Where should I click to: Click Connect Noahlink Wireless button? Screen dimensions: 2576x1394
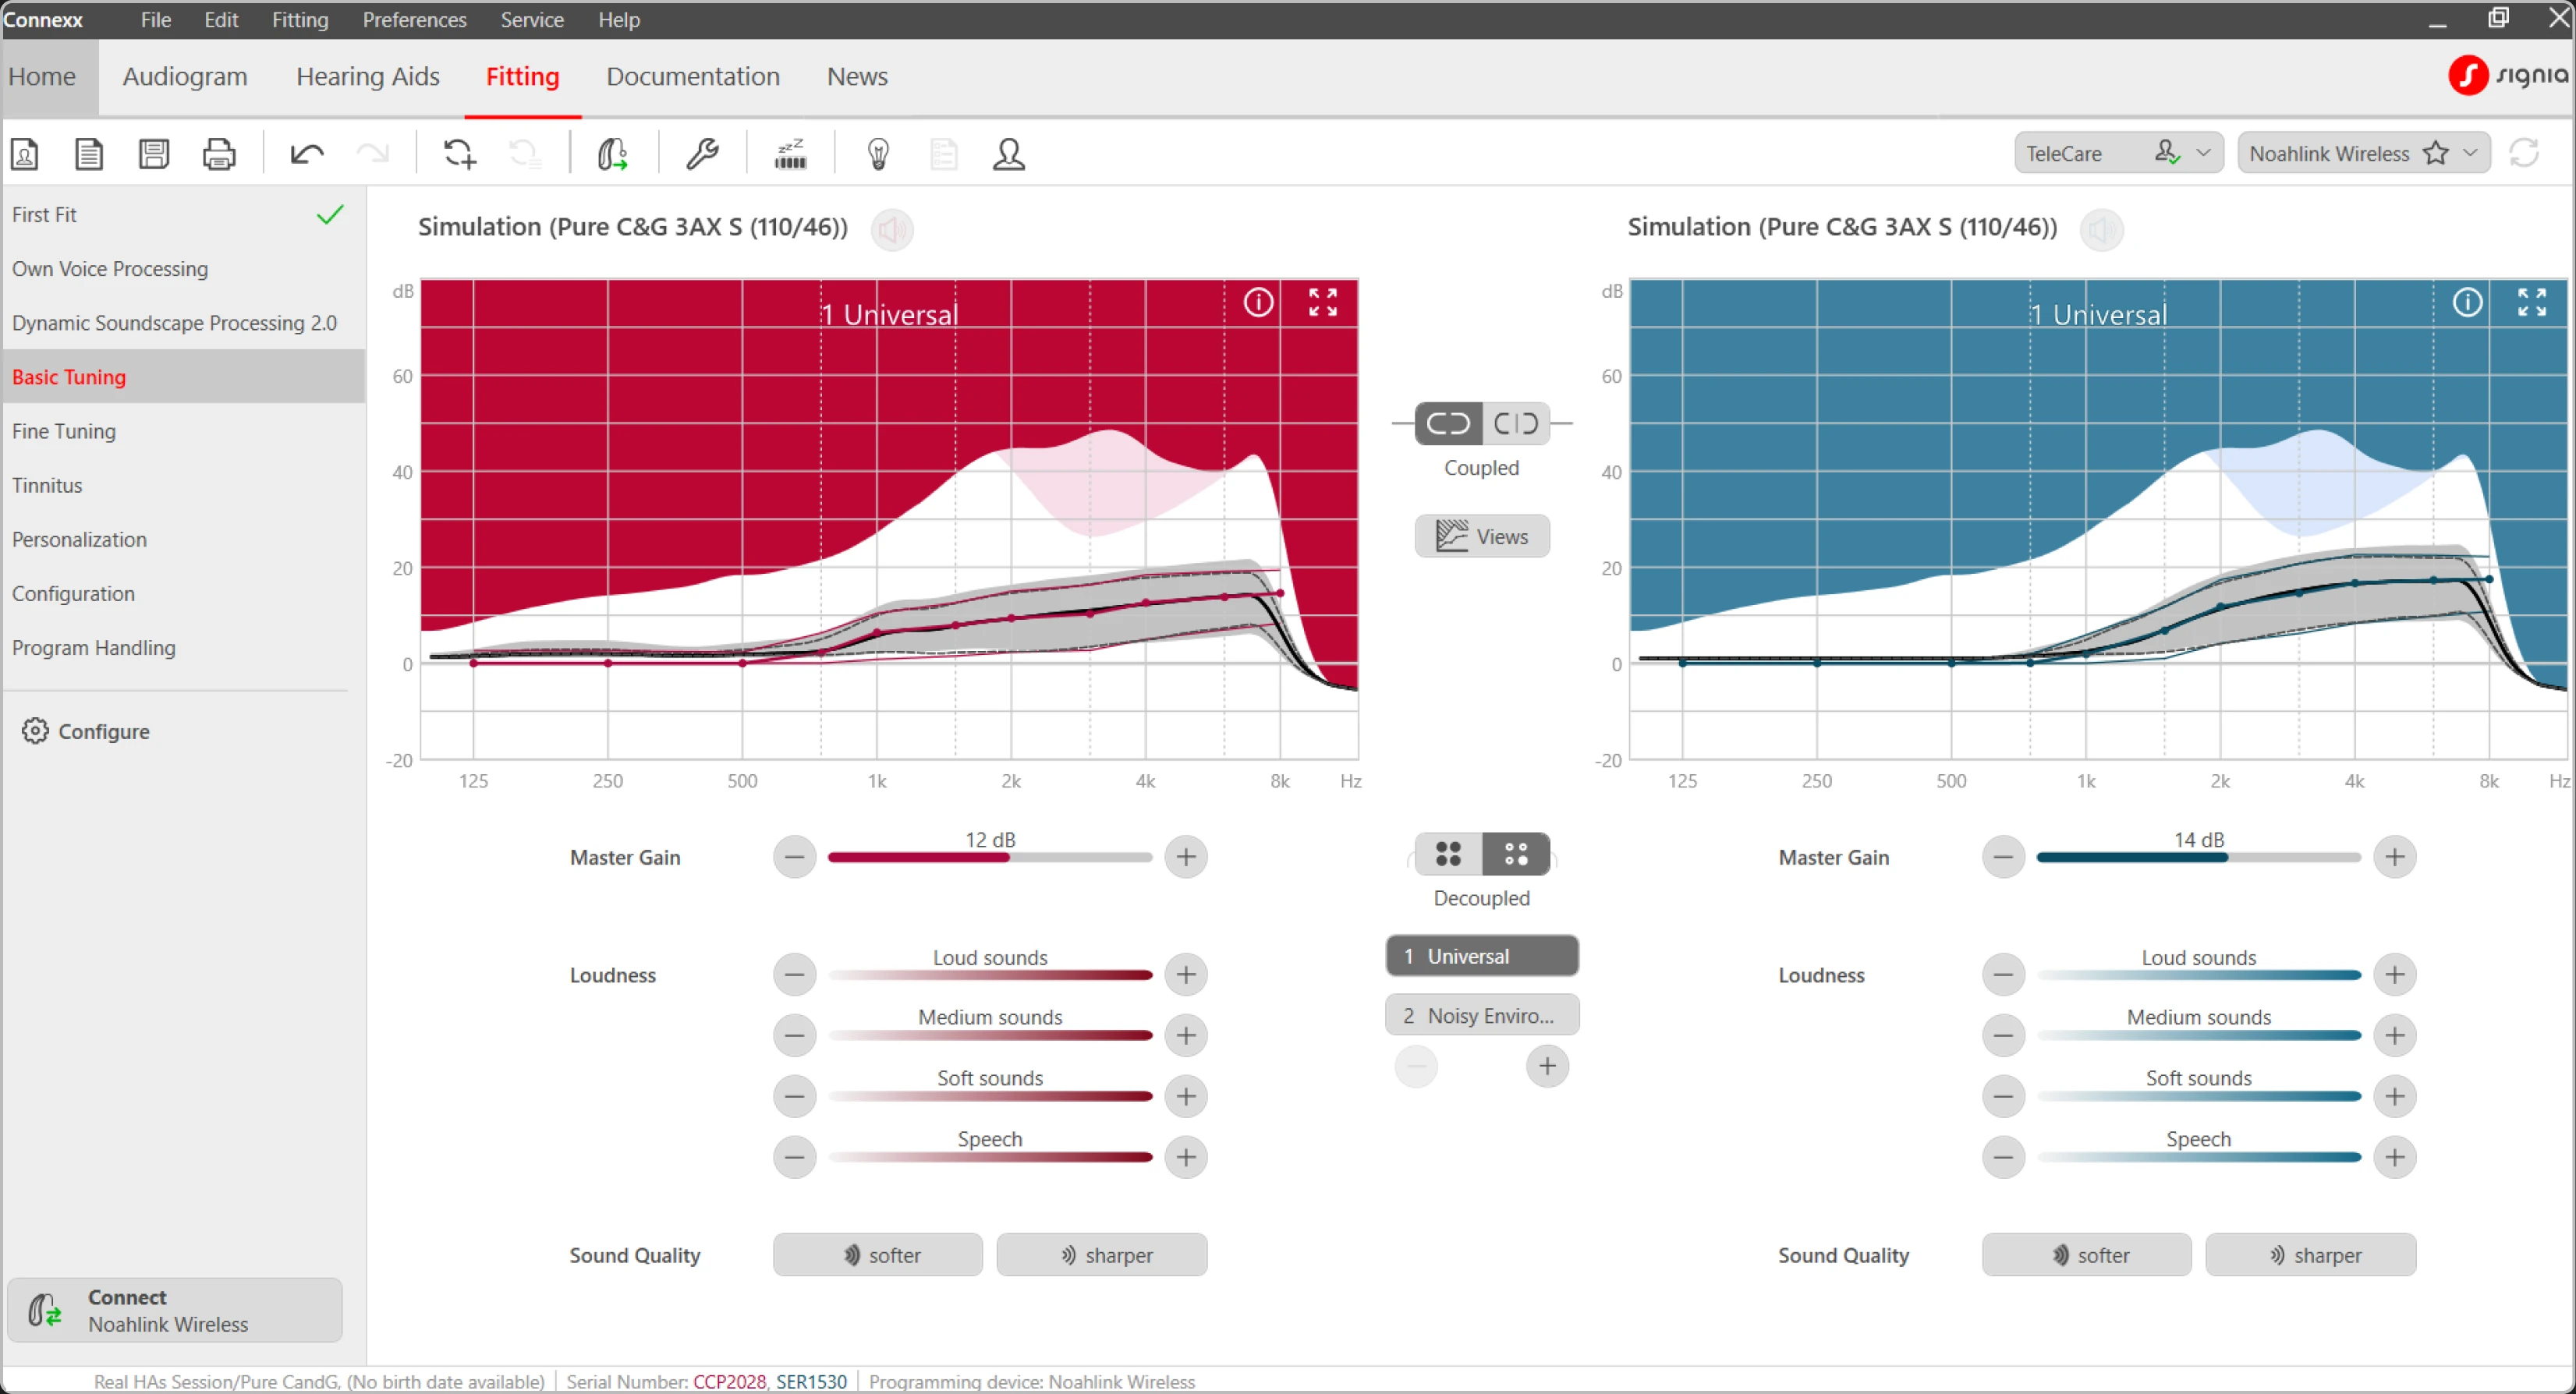point(175,1311)
